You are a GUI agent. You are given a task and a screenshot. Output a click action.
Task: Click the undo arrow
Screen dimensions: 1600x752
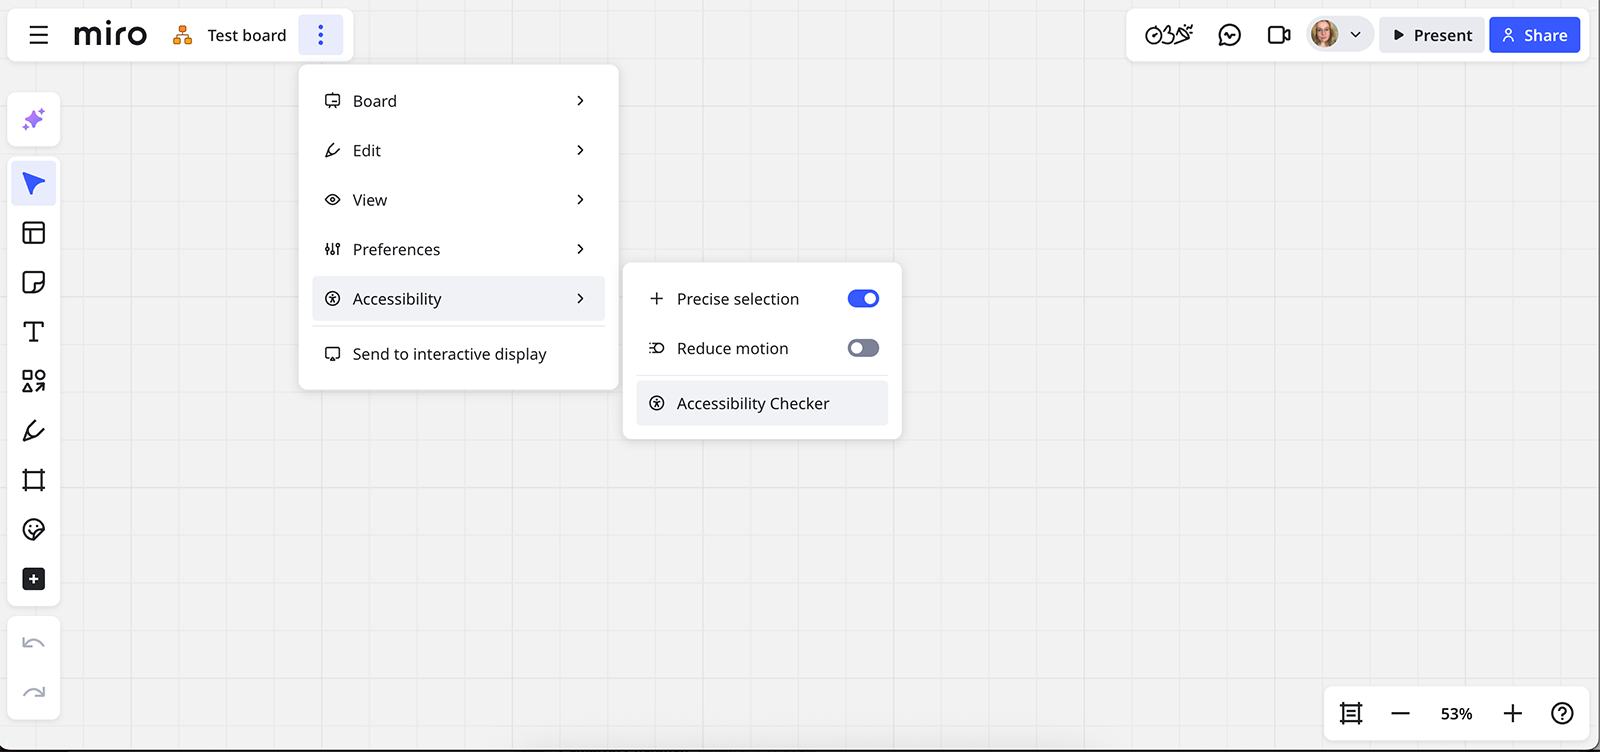[33, 641]
